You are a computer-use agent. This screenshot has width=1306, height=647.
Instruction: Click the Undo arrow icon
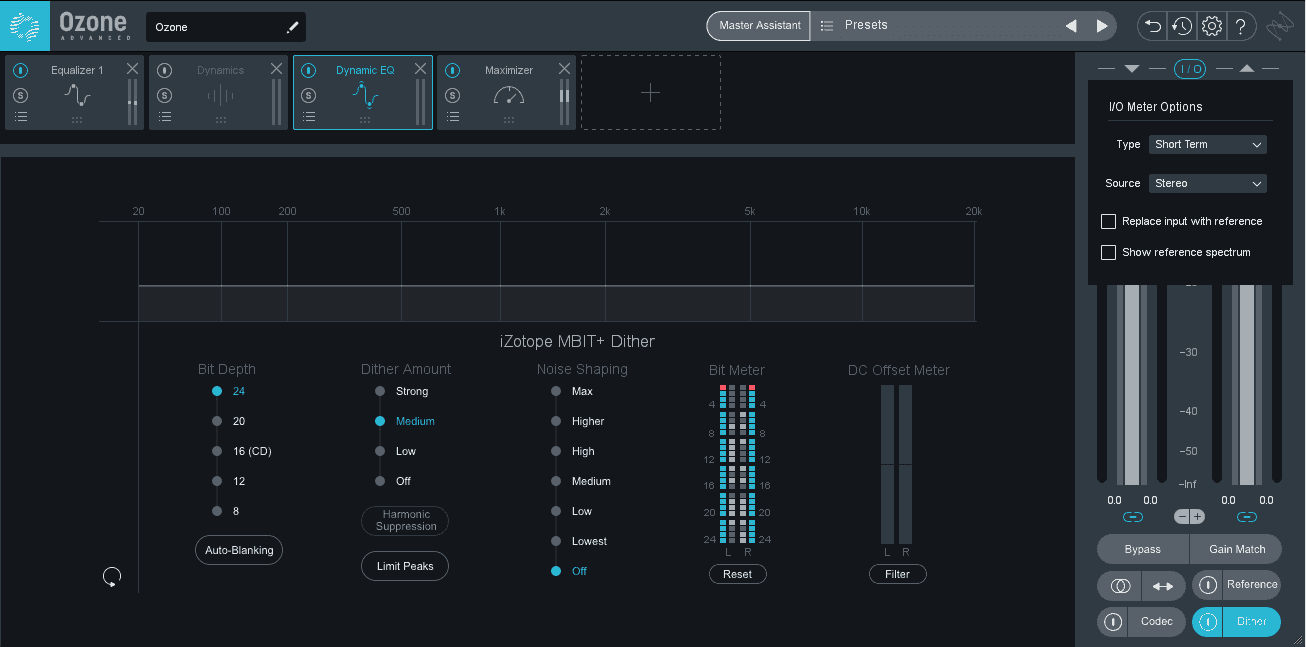(1153, 26)
